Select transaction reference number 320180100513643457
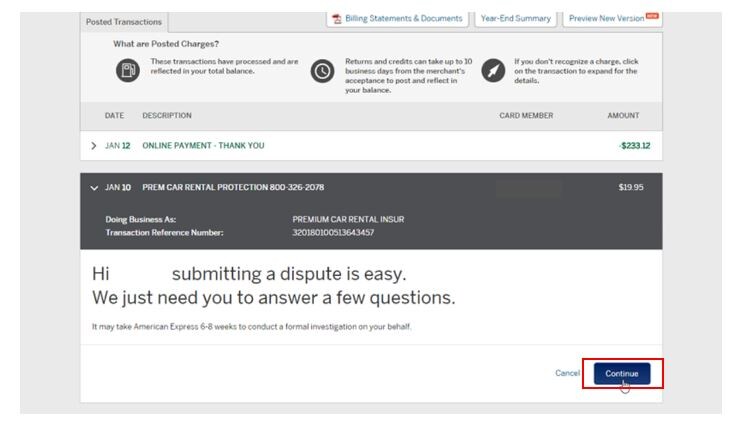The image size is (734, 423). [x=333, y=233]
